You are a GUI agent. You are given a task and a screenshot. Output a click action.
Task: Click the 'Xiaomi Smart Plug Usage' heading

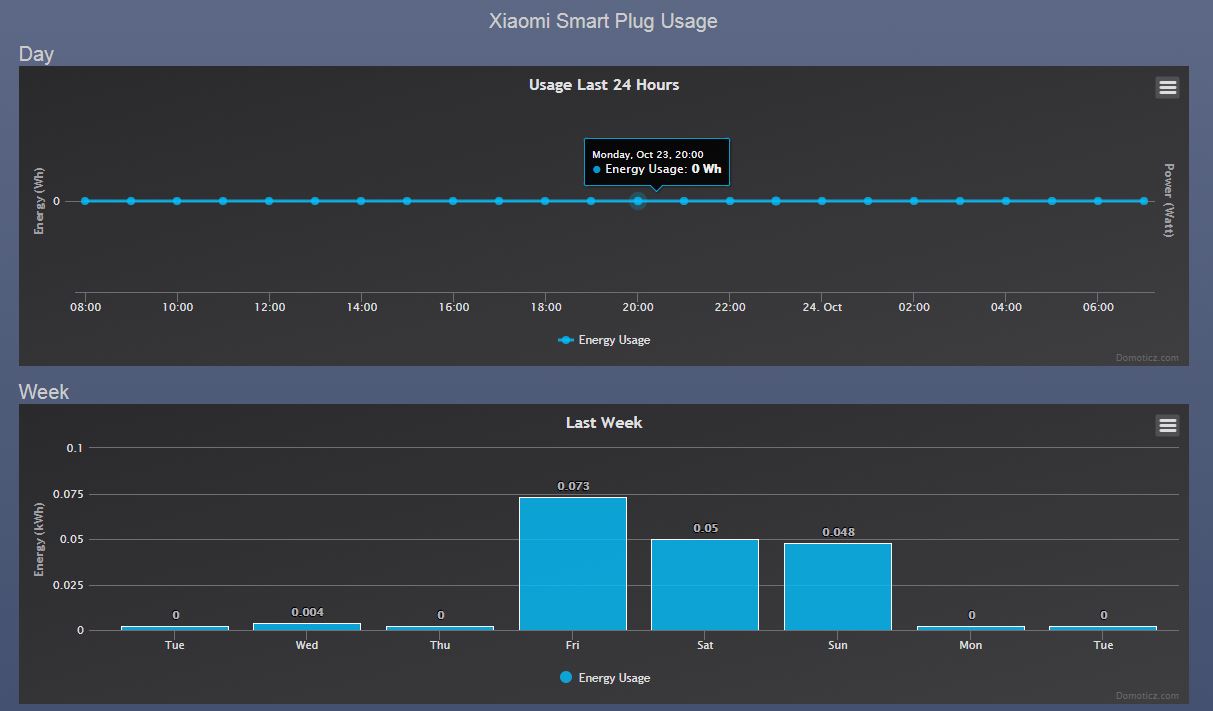coord(603,21)
